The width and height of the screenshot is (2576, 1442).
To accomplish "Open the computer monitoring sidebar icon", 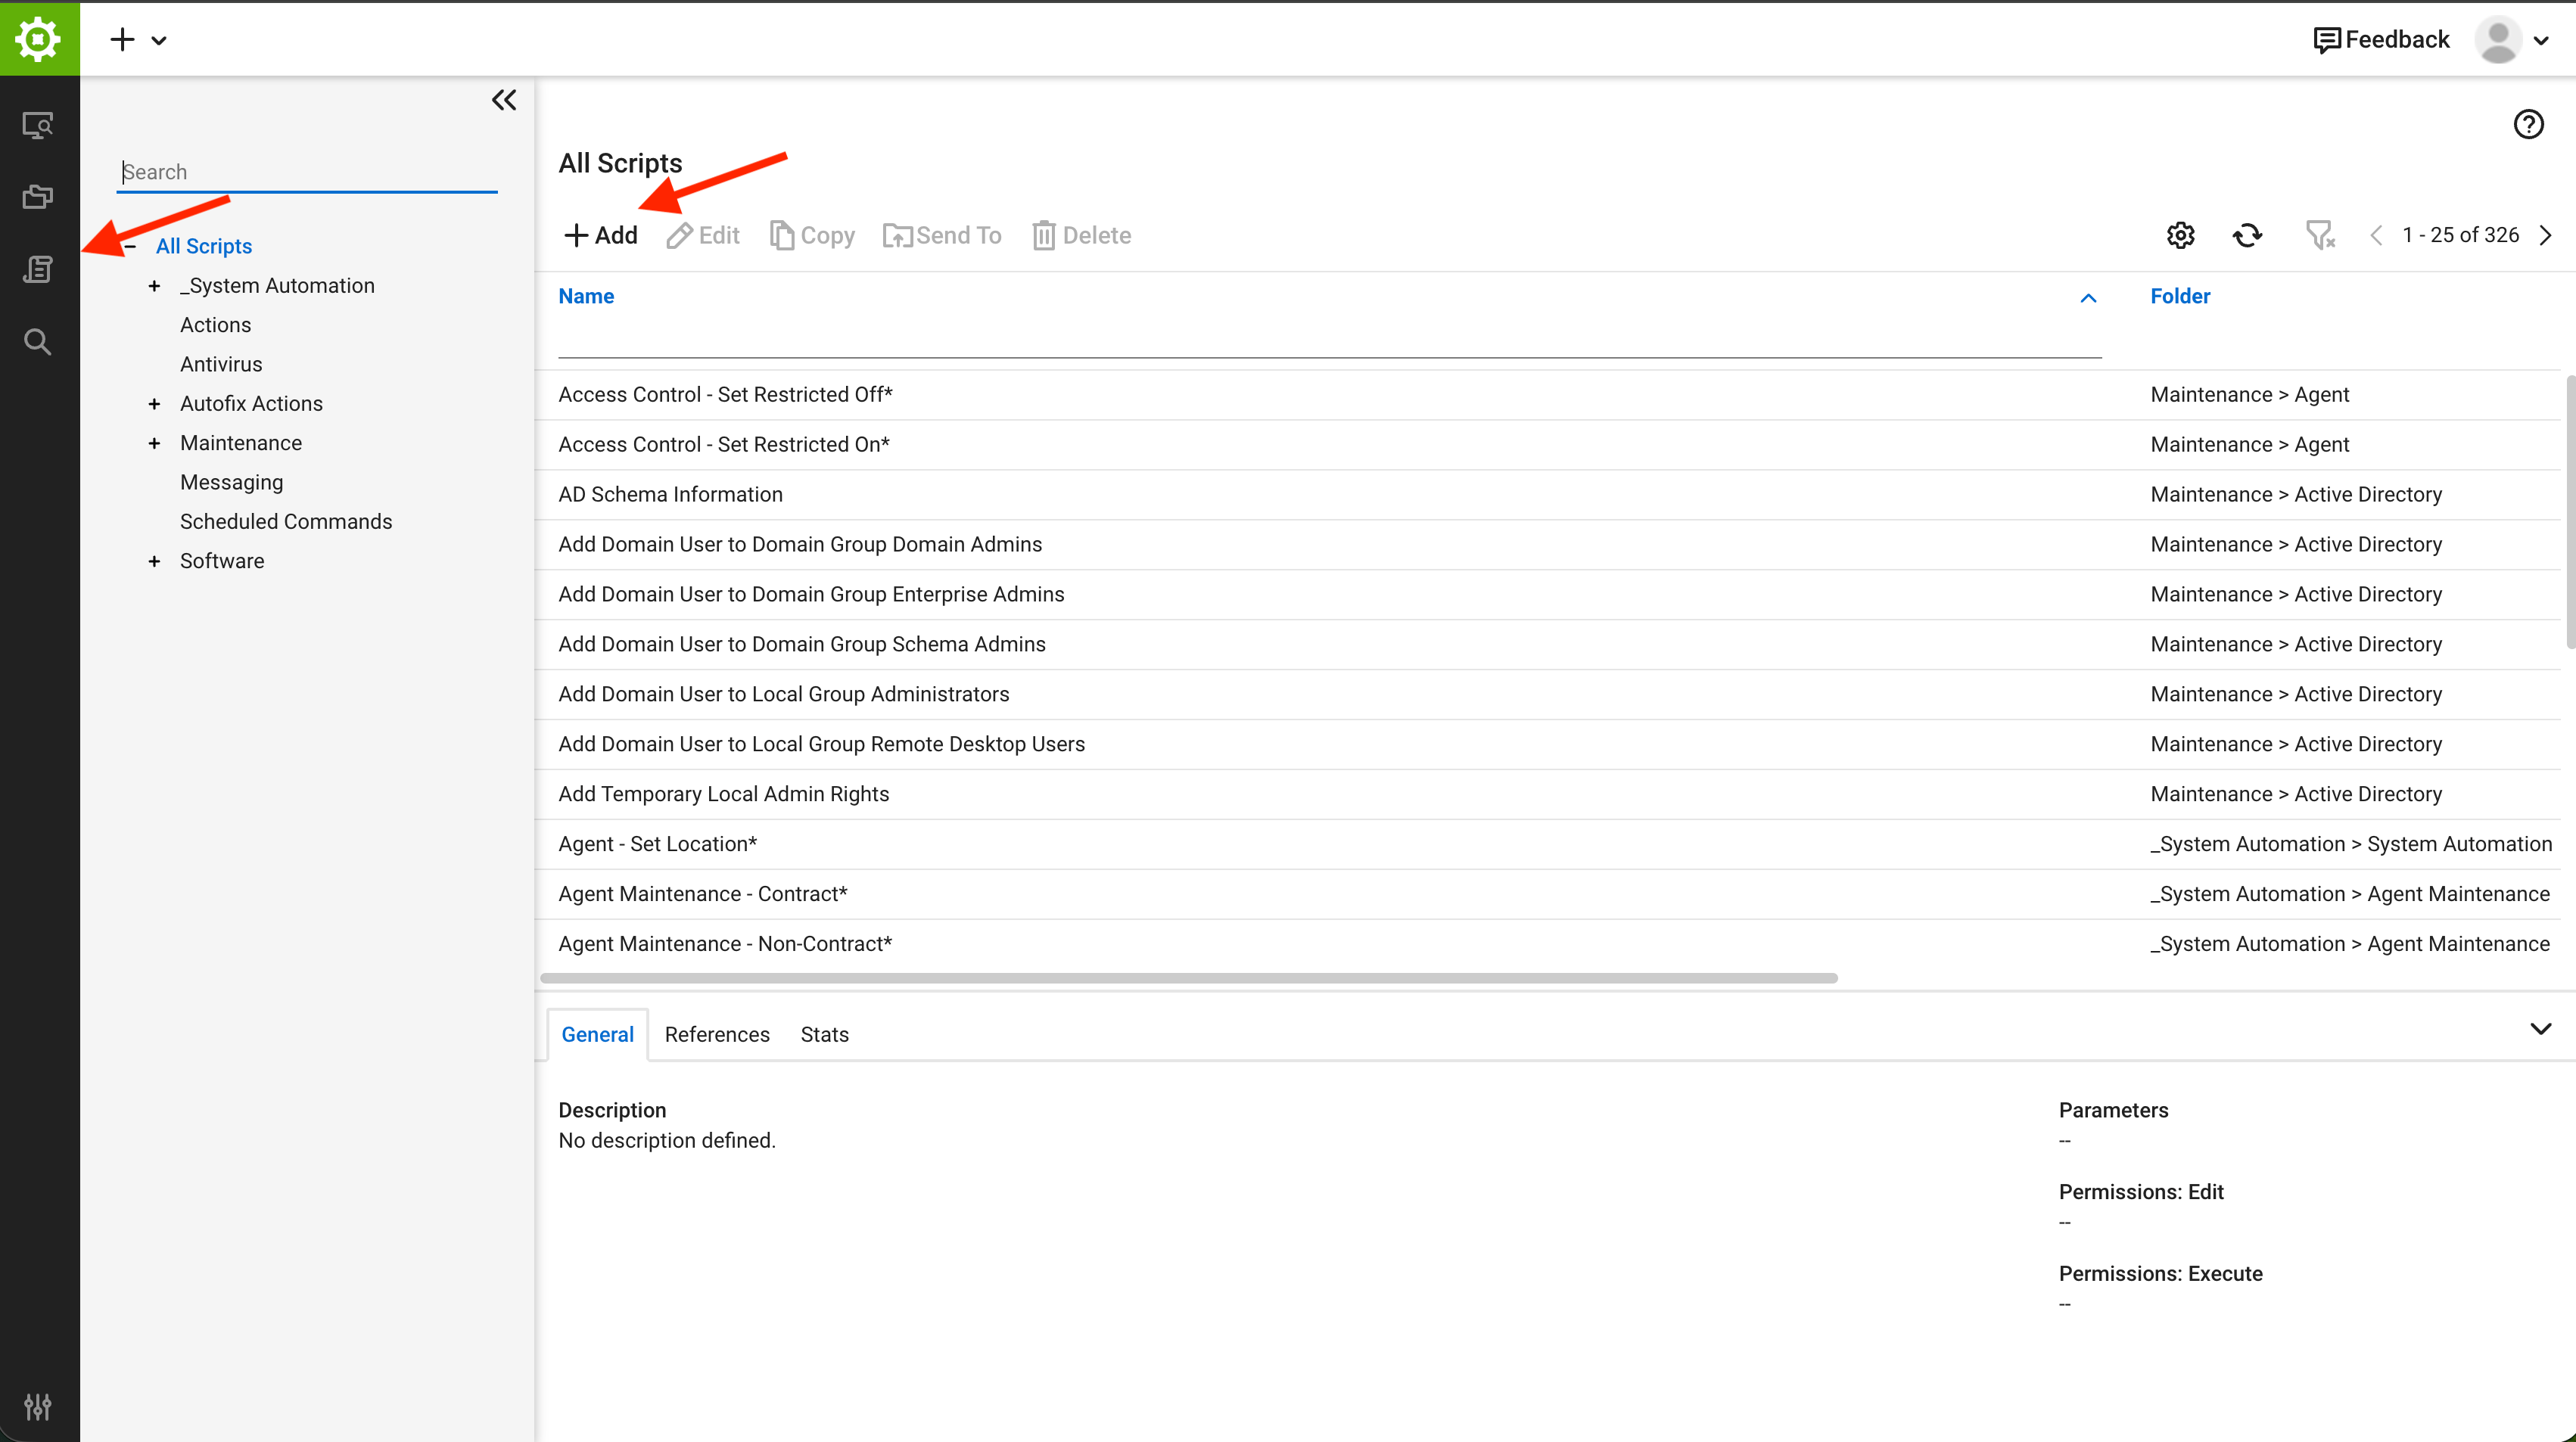I will [38, 125].
